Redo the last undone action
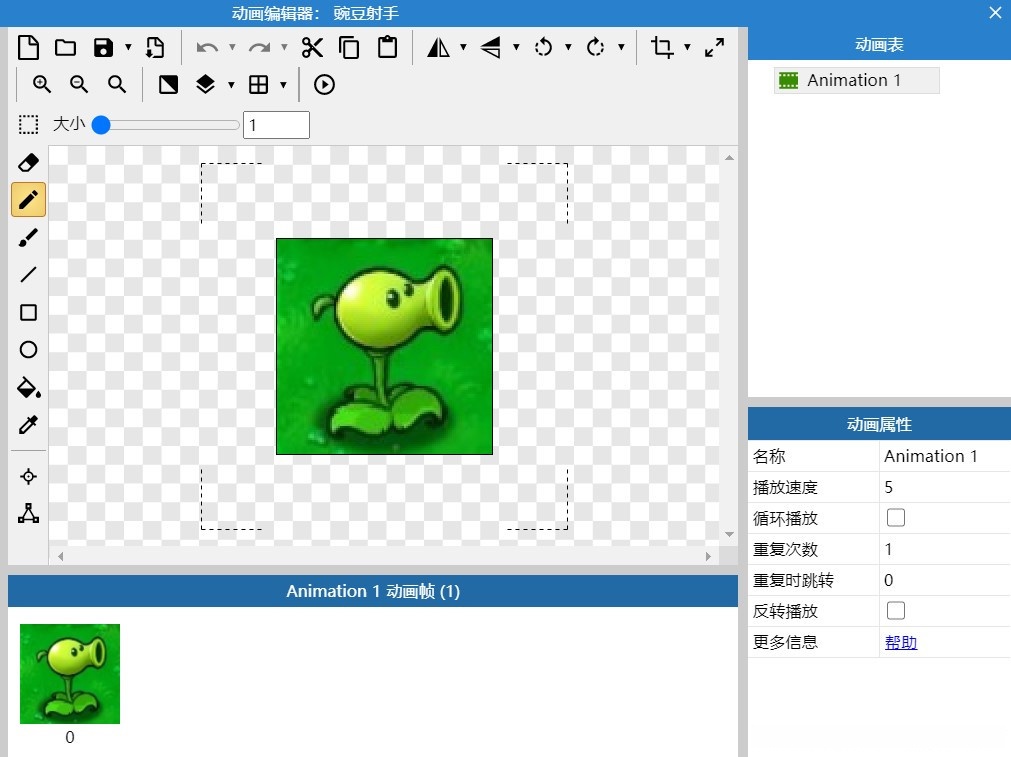Screen dimensions: 1011x757 pos(259,48)
